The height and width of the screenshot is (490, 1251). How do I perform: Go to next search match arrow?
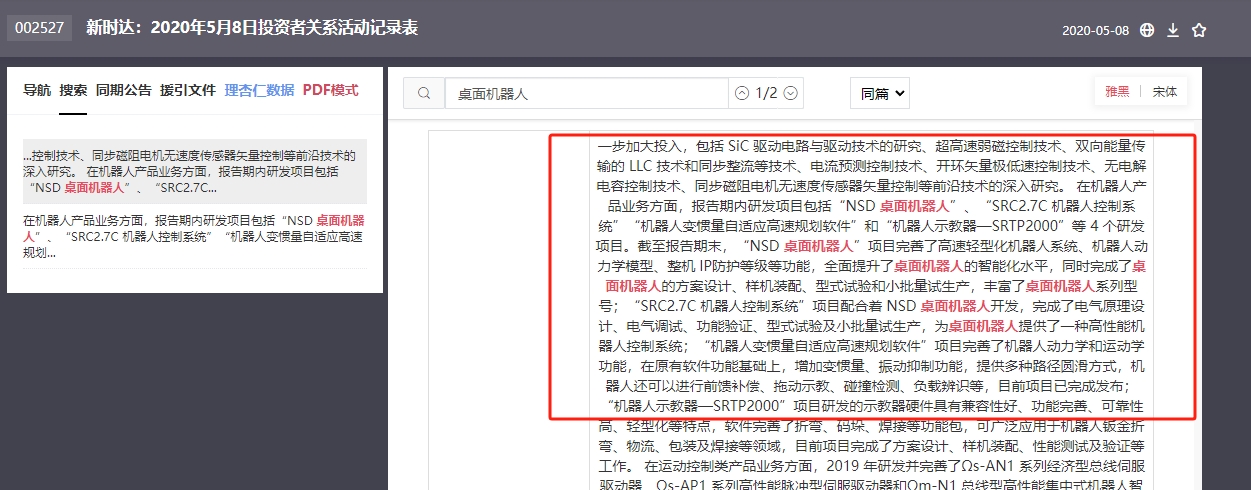coord(791,93)
